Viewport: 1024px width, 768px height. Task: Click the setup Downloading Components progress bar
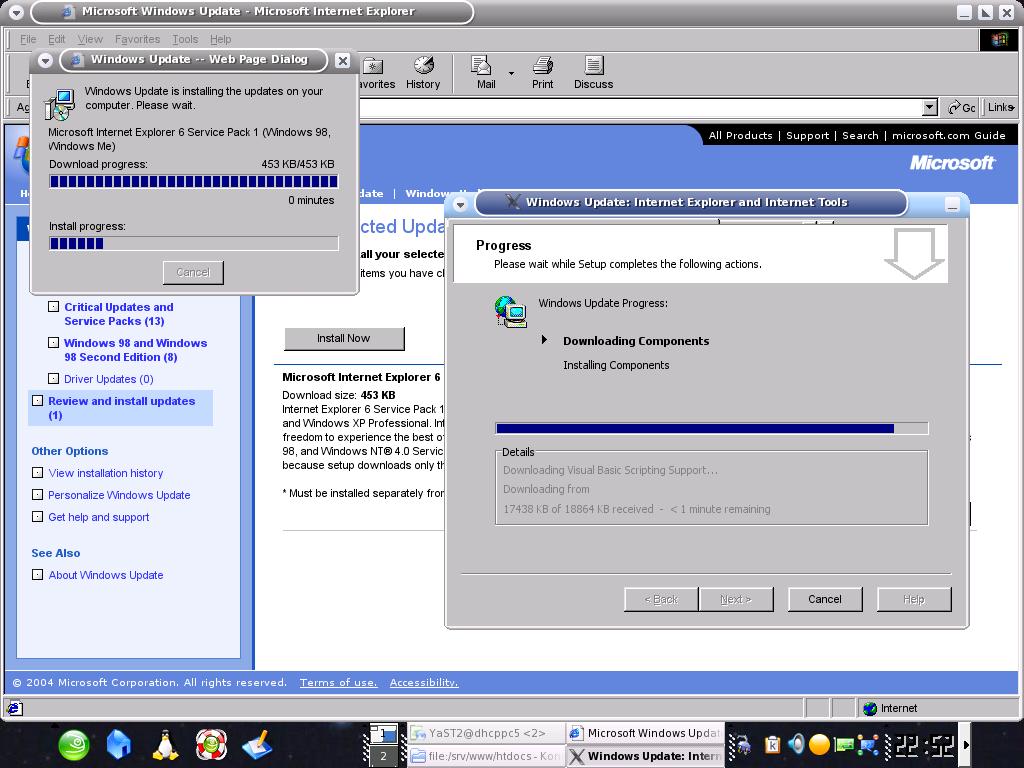(x=712, y=428)
